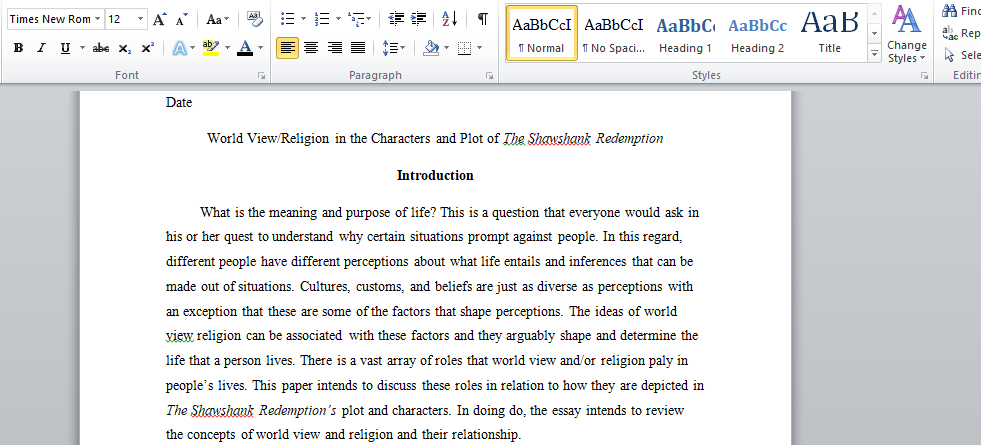Open Font dialog box launcher

pyautogui.click(x=262, y=75)
